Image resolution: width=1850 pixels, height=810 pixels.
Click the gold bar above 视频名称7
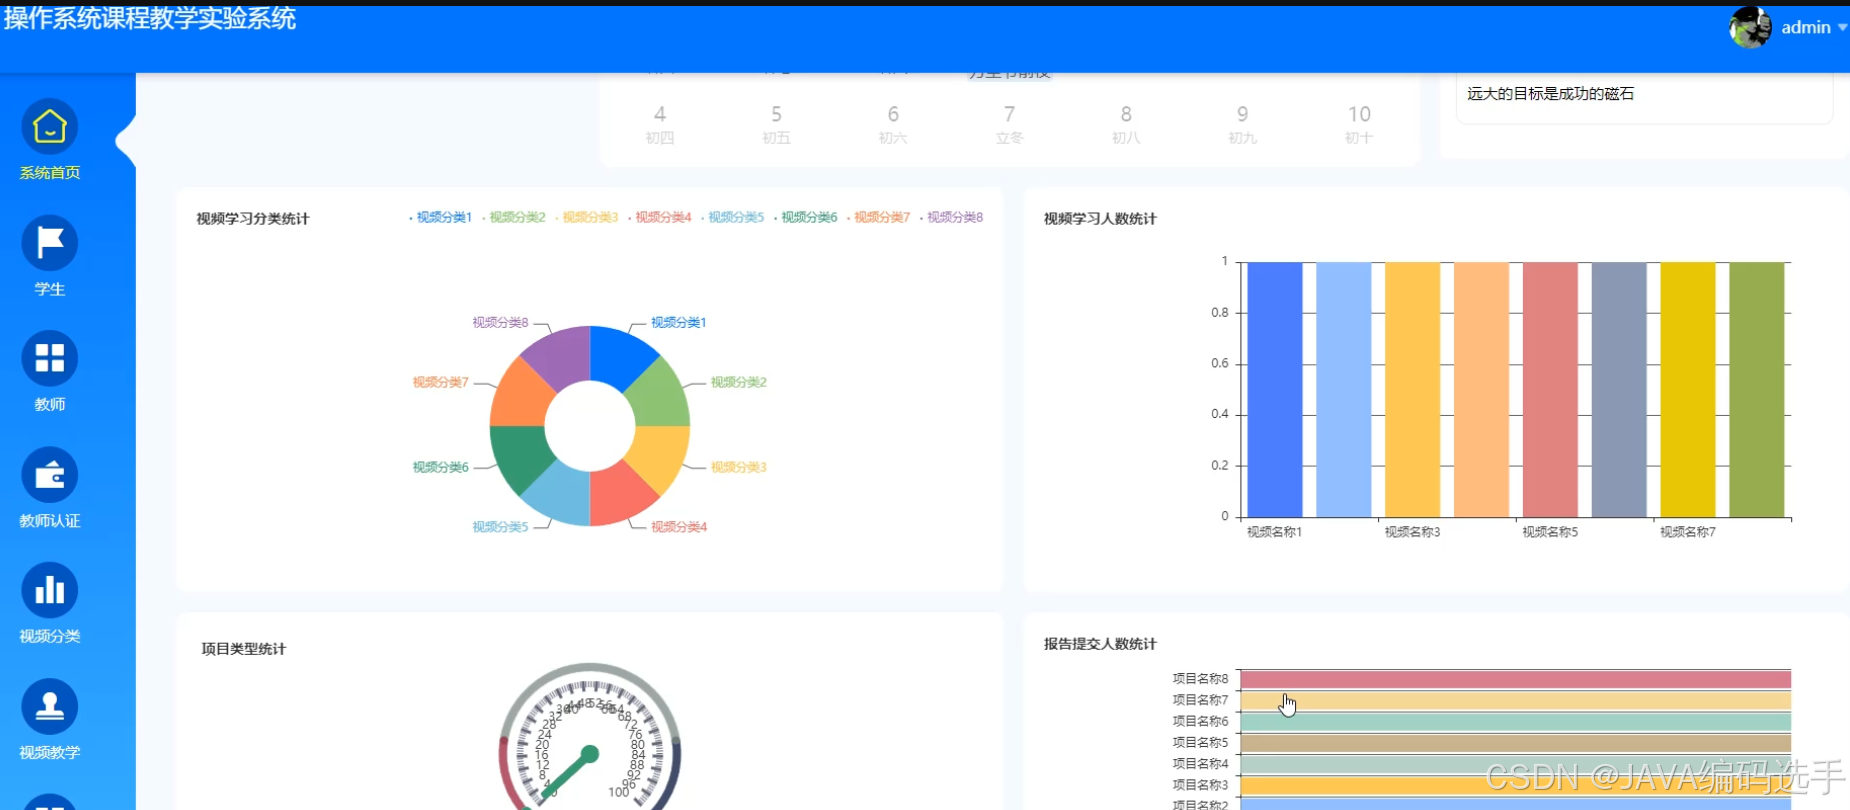point(1688,390)
